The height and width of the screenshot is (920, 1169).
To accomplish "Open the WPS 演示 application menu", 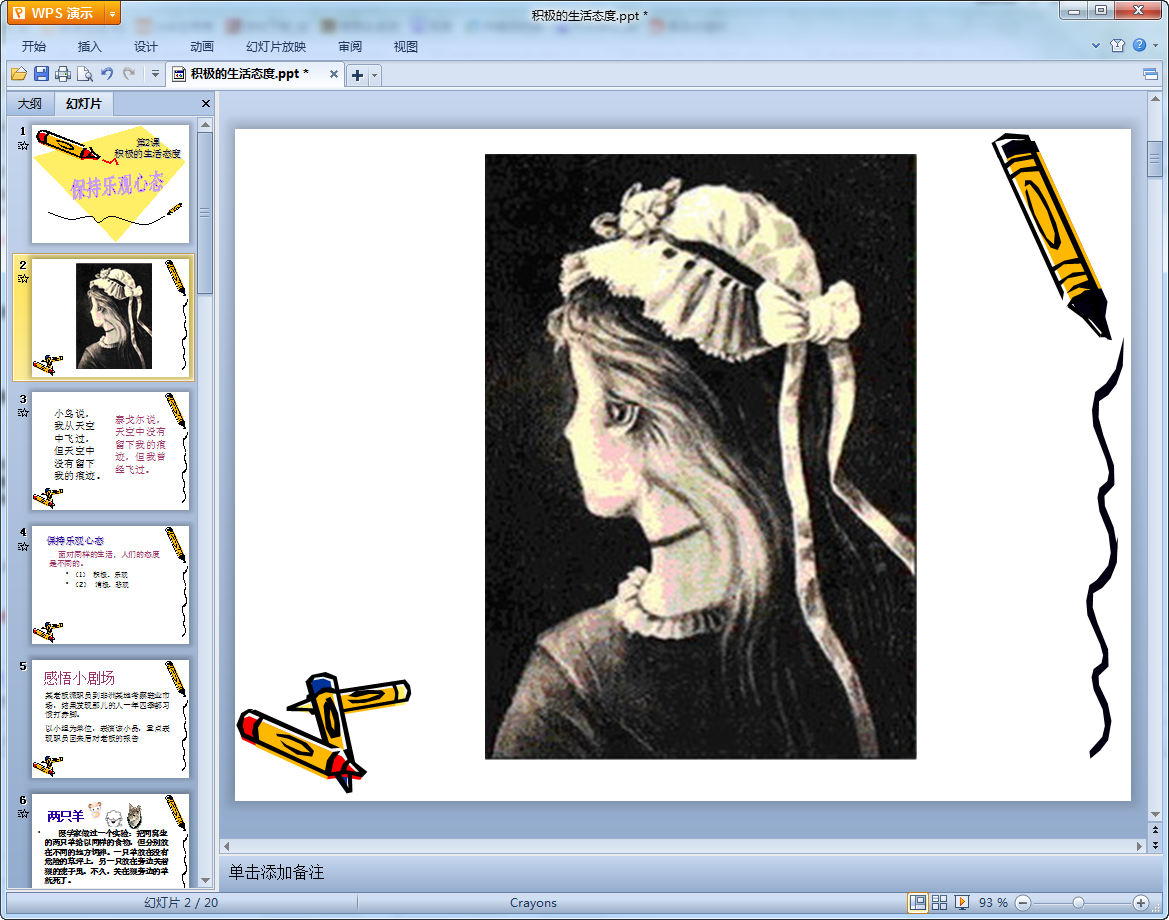I will click(x=56, y=13).
